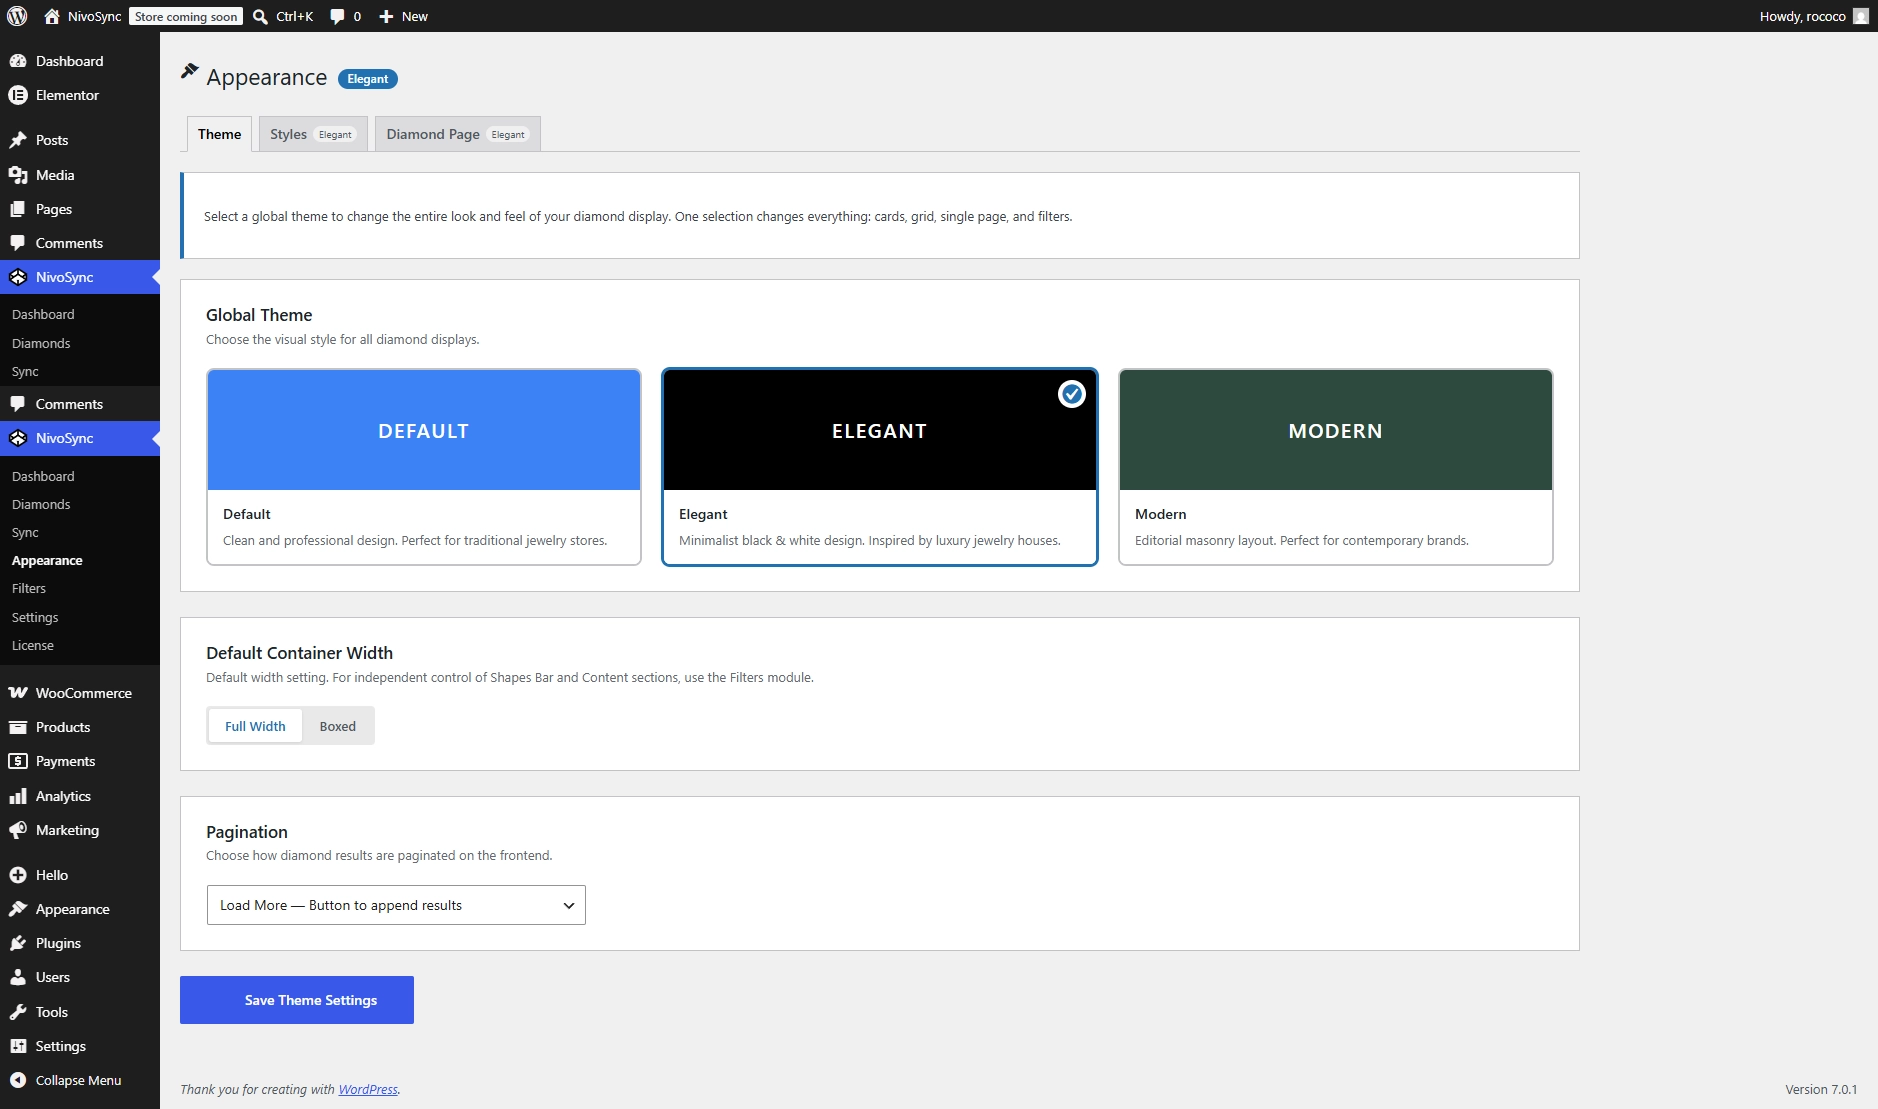Open the WordPress link in footer

point(368,1089)
